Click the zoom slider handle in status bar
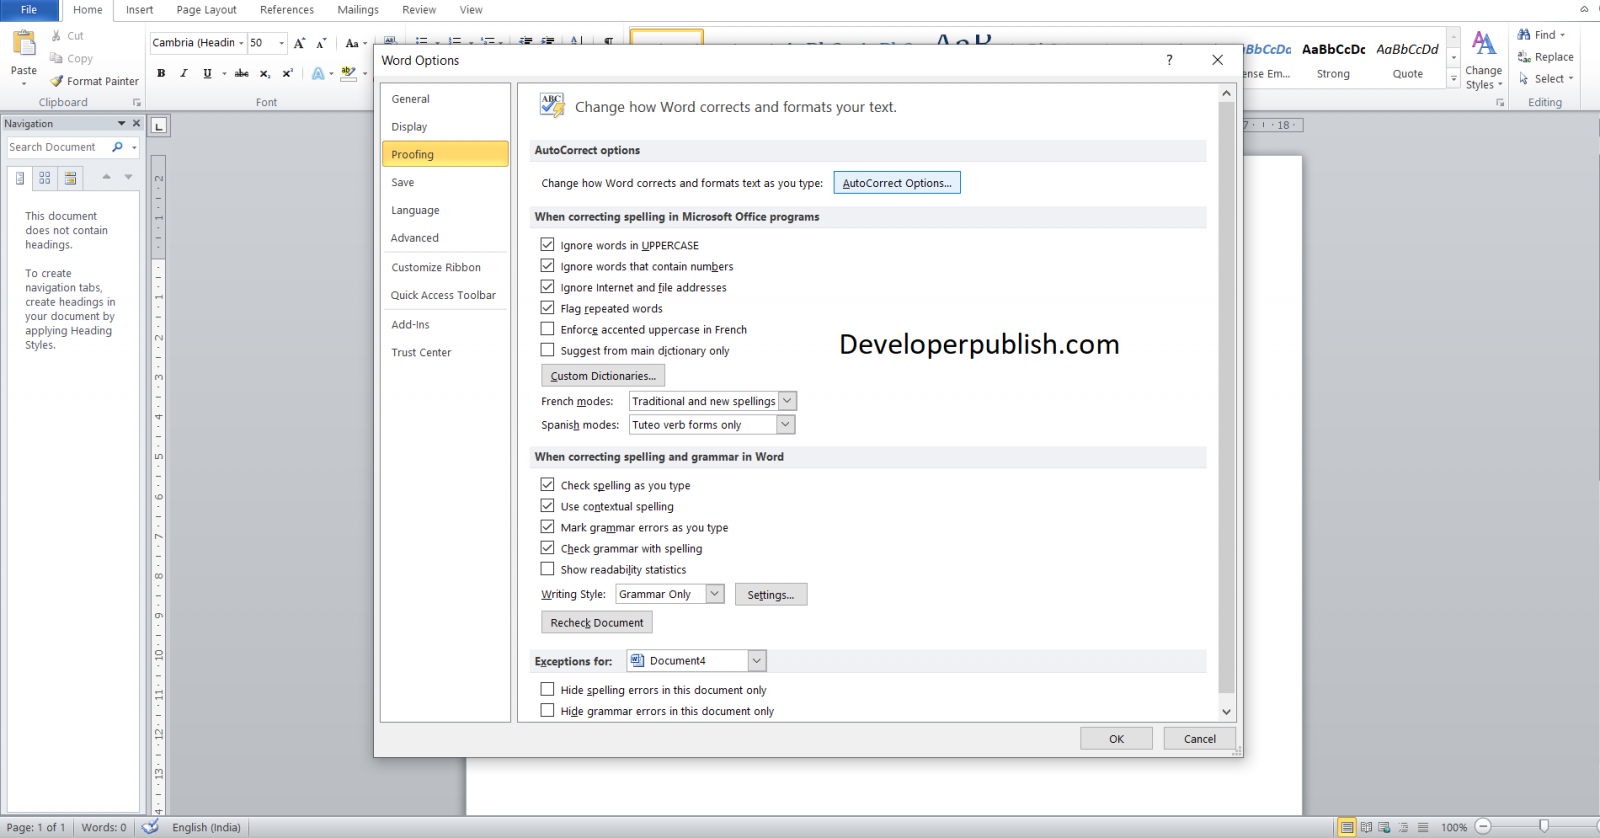This screenshot has width=1600, height=838. click(x=1544, y=826)
